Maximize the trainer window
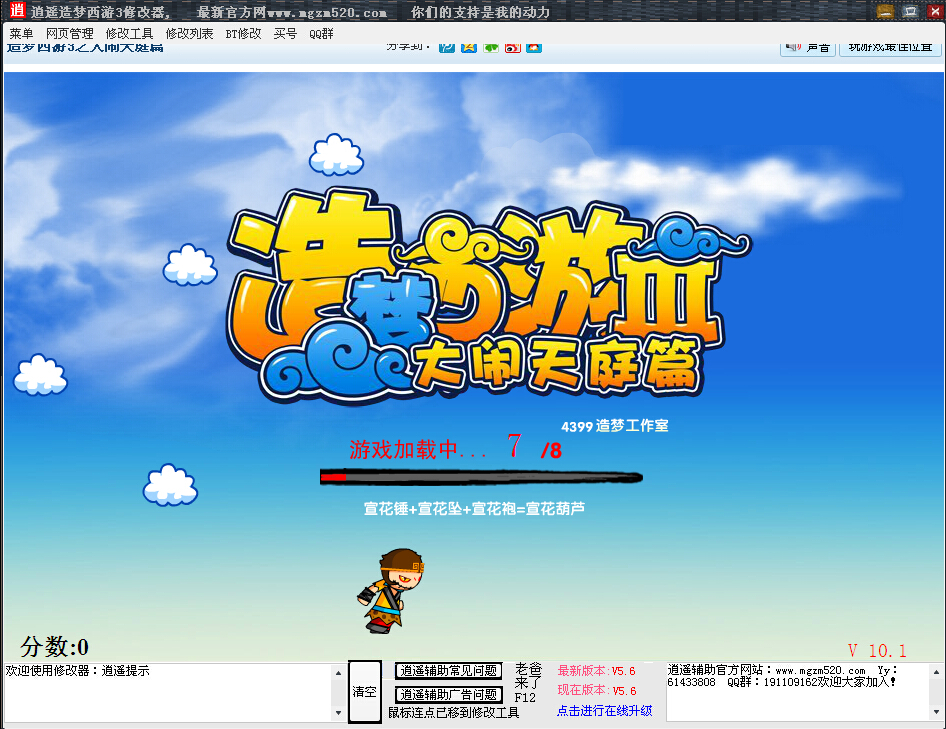The width and height of the screenshot is (946, 729). point(910,11)
